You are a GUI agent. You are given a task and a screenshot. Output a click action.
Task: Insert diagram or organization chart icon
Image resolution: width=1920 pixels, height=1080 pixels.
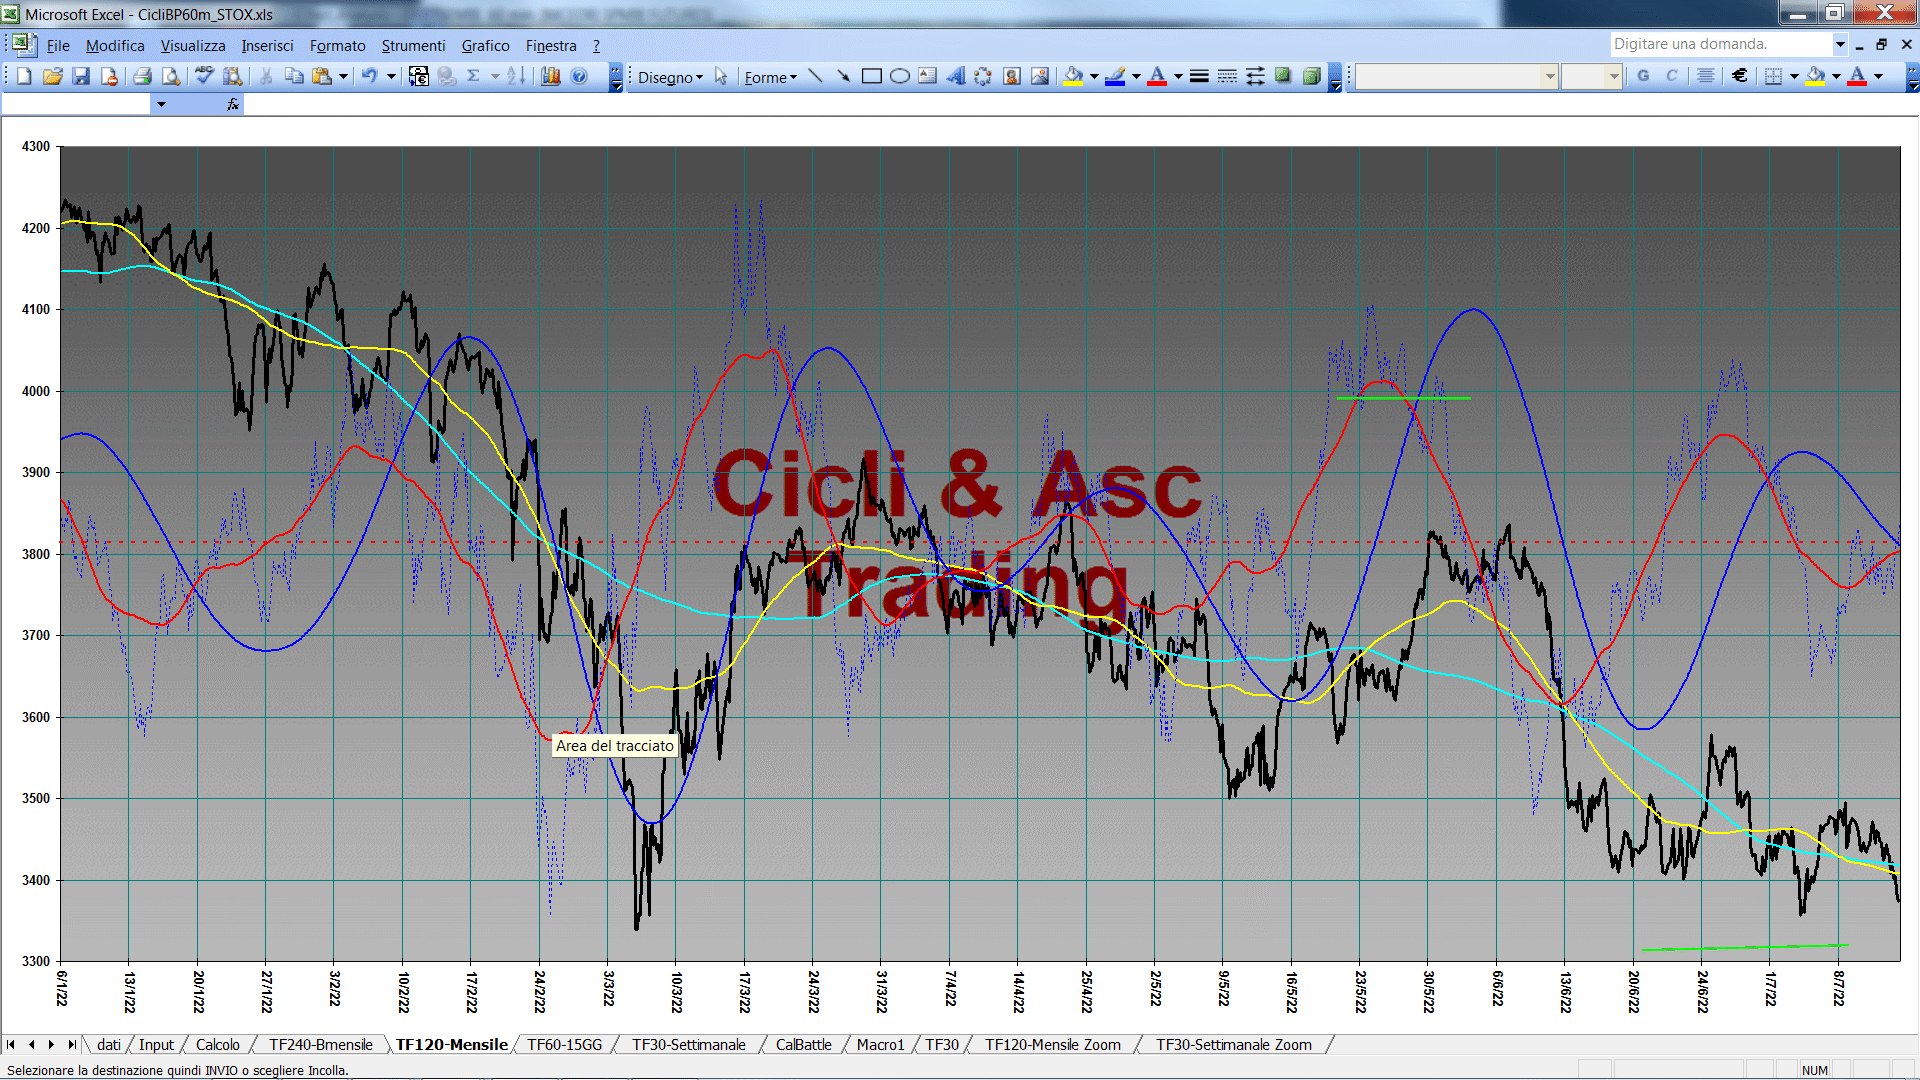click(983, 76)
